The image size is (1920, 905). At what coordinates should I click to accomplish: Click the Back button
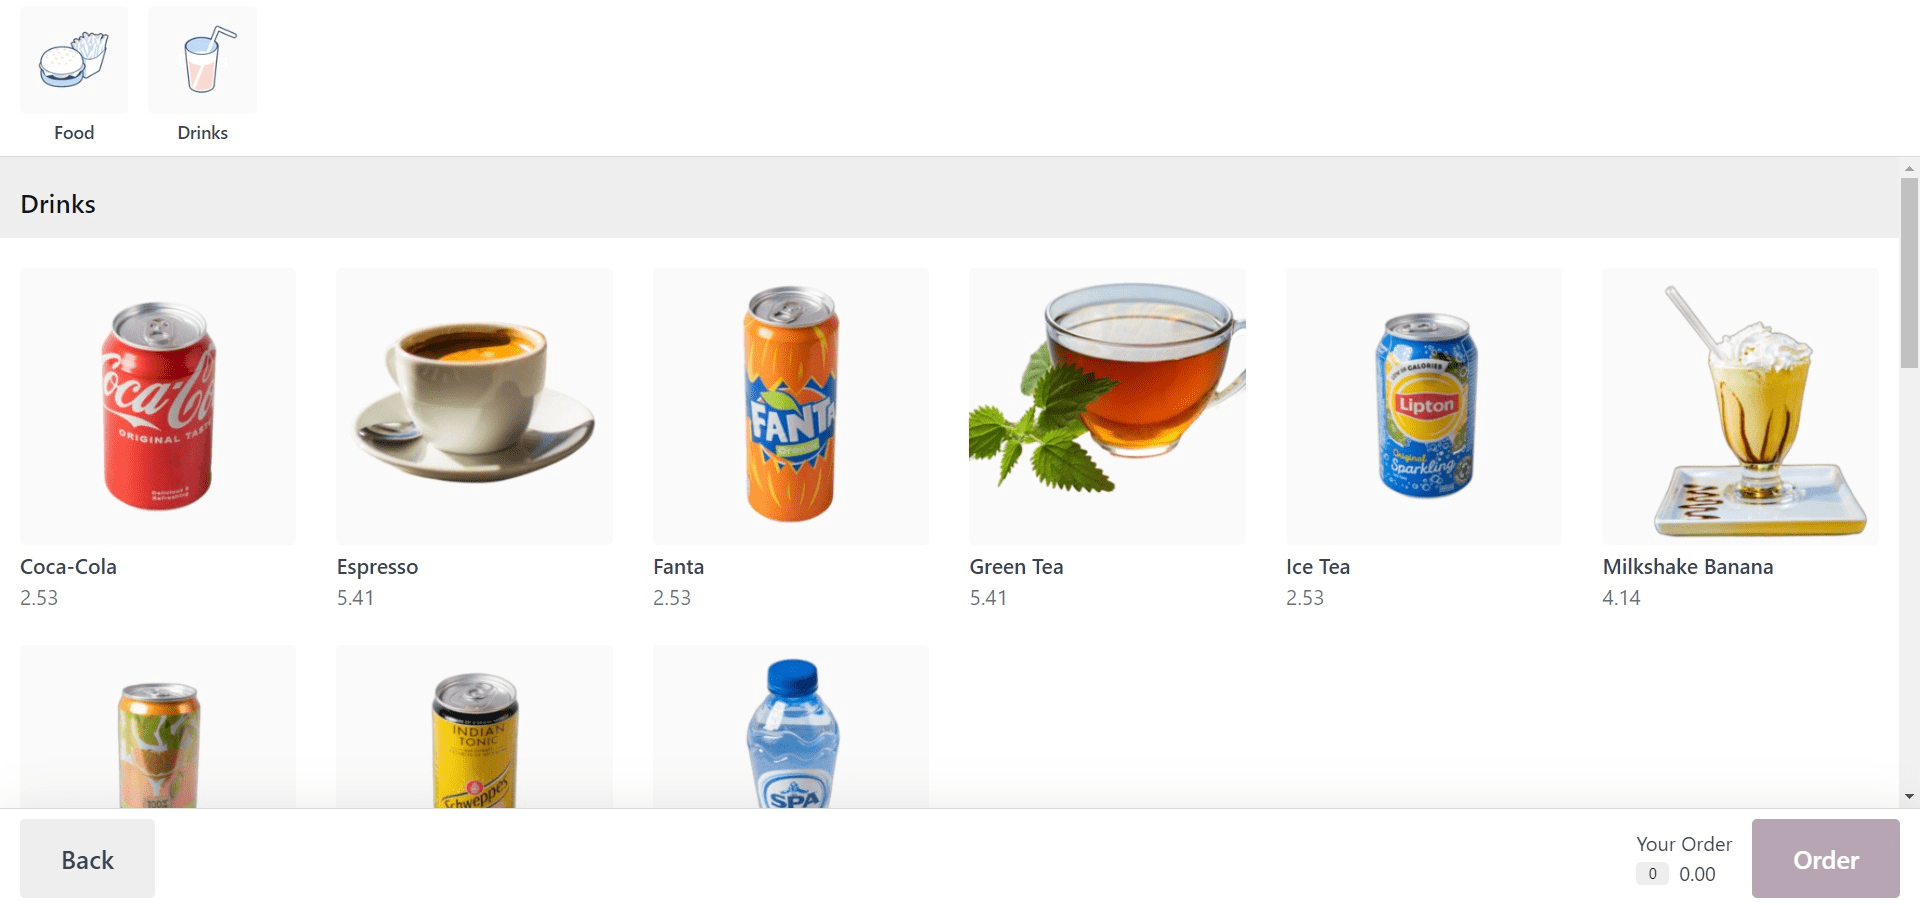[x=88, y=859]
